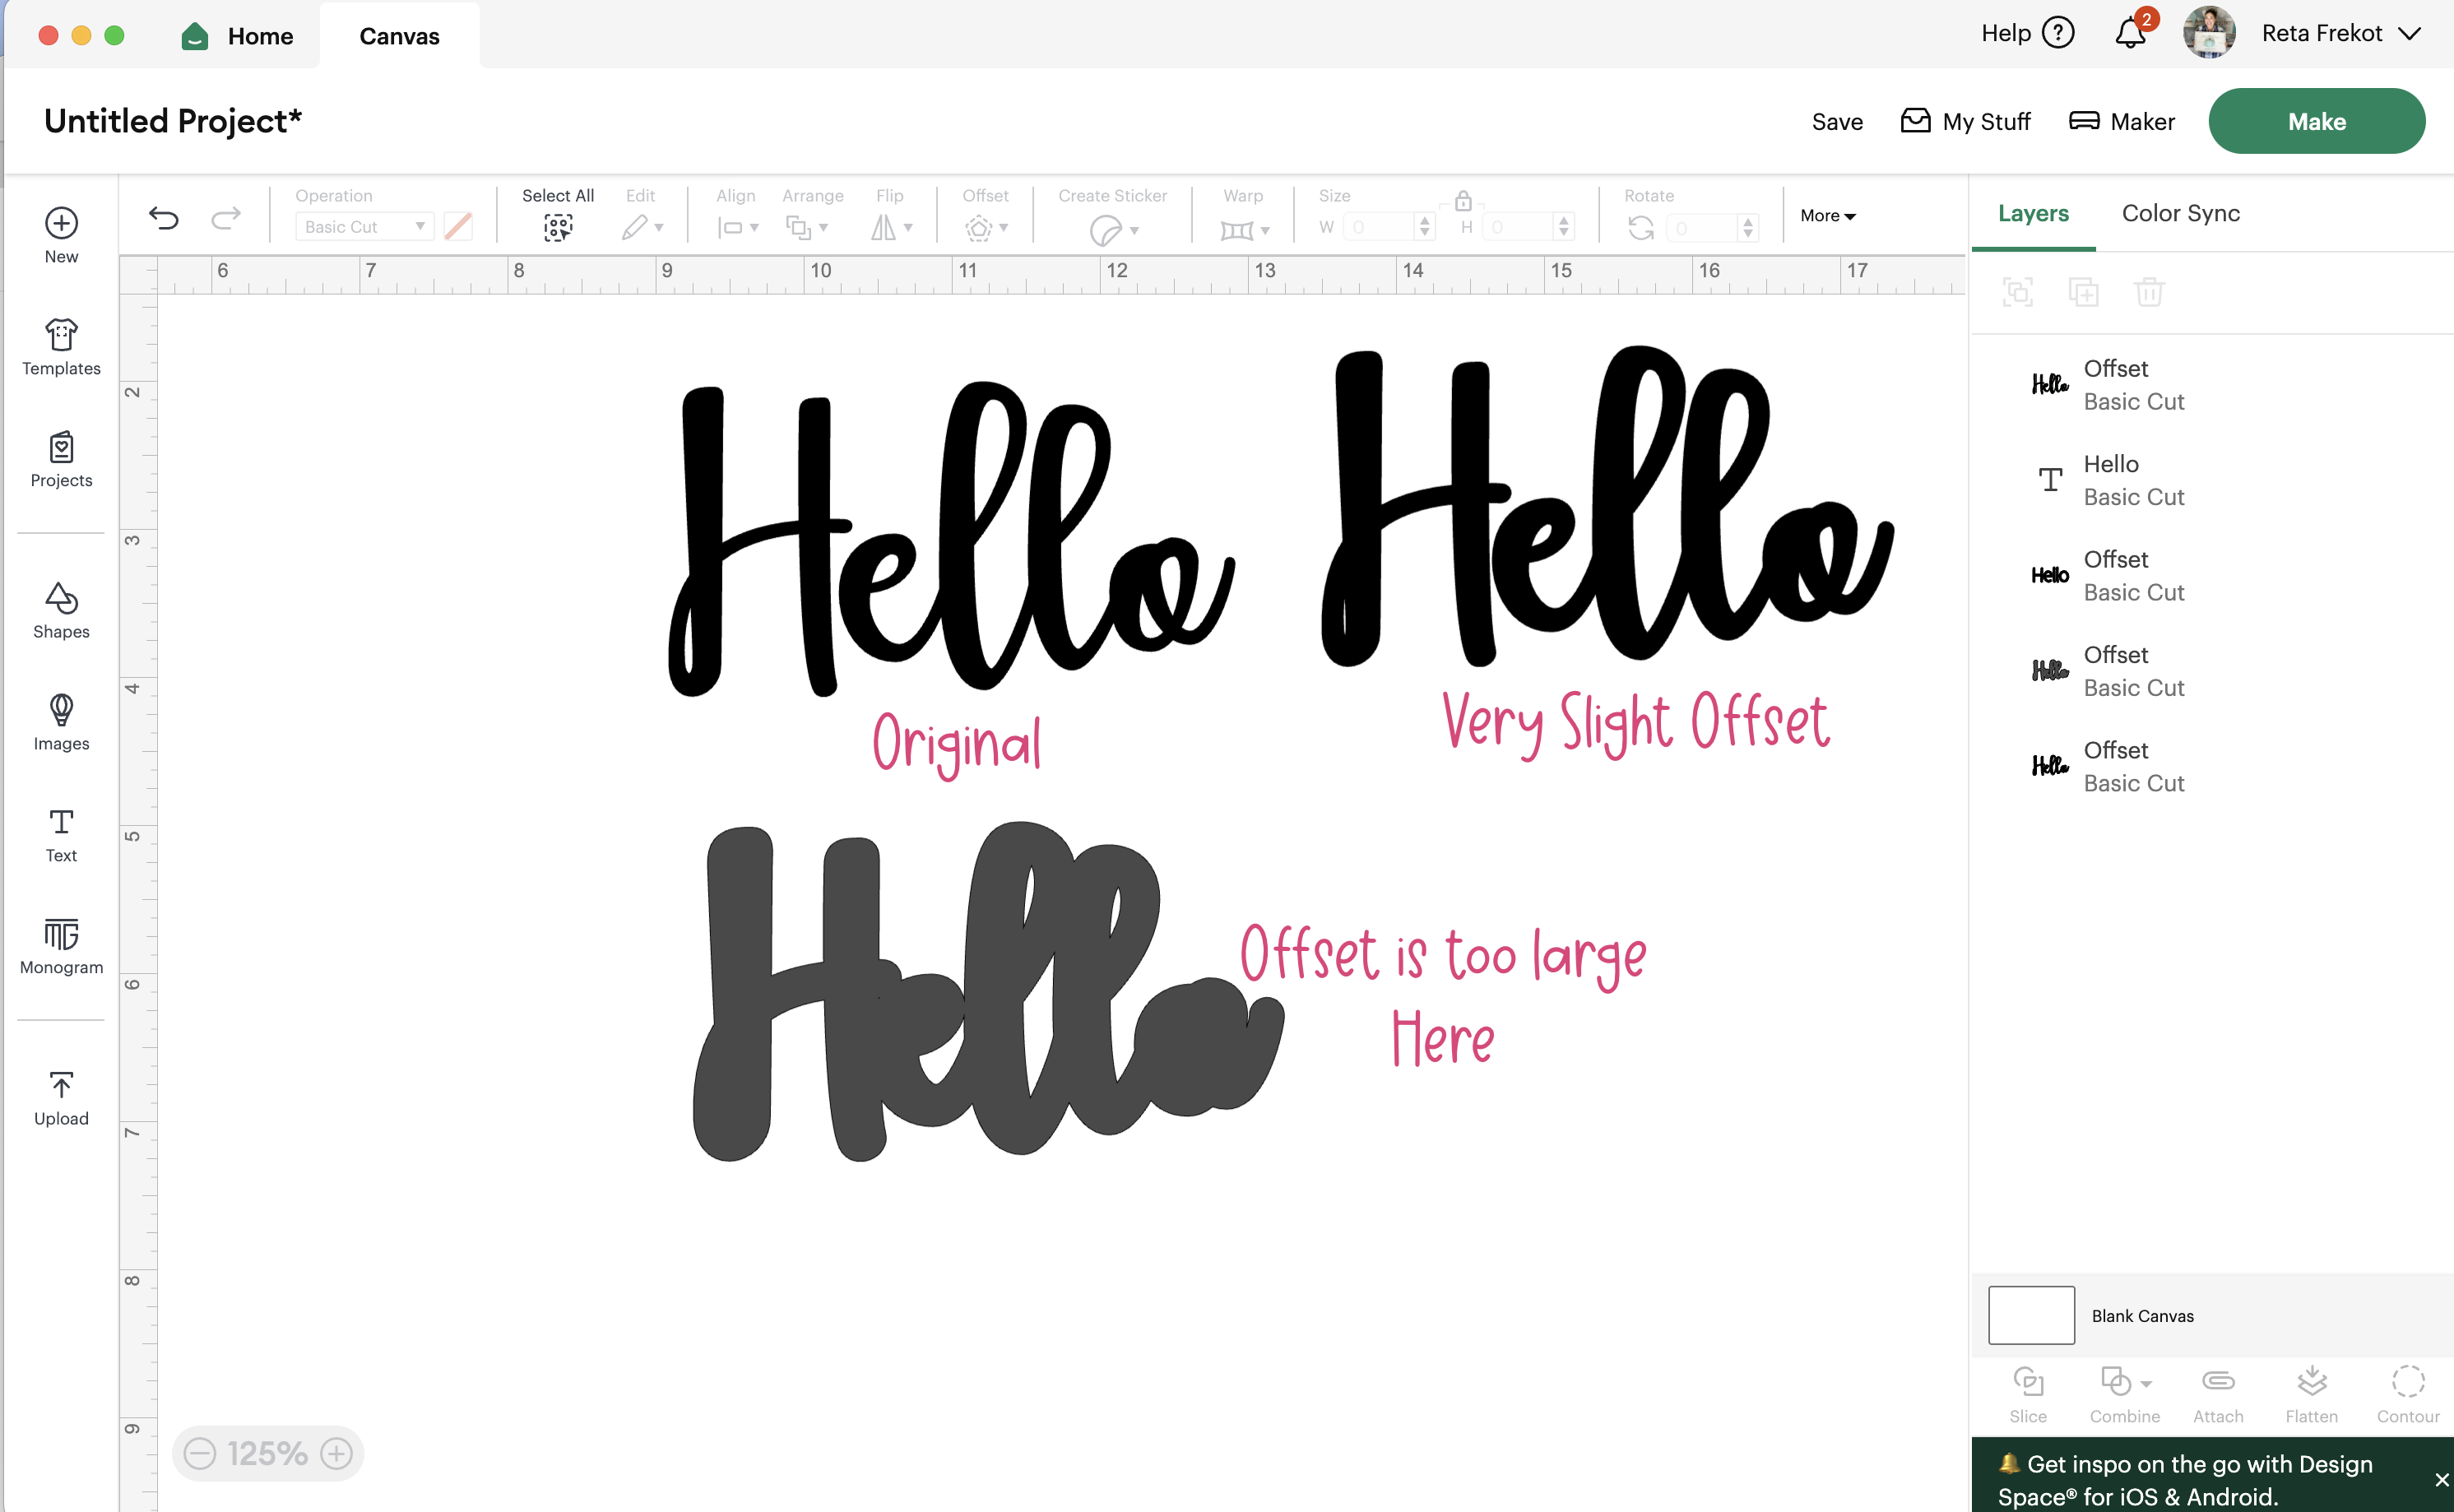The width and height of the screenshot is (2454, 1512).
Task: Toggle the size aspect ratio lock
Action: click(1463, 201)
